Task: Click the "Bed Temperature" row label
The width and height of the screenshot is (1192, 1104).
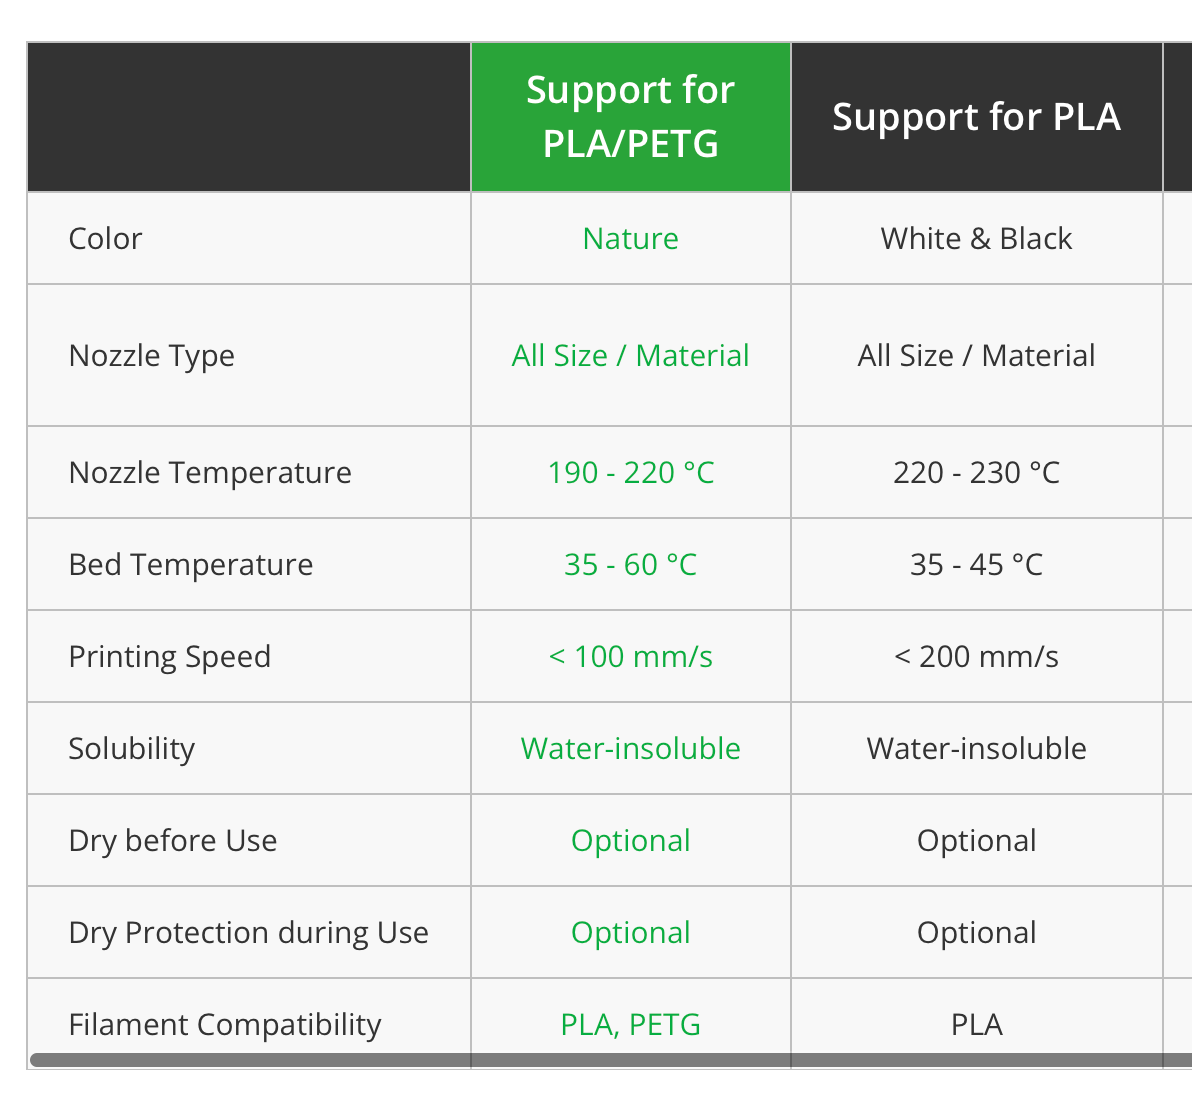Action: [x=191, y=565]
